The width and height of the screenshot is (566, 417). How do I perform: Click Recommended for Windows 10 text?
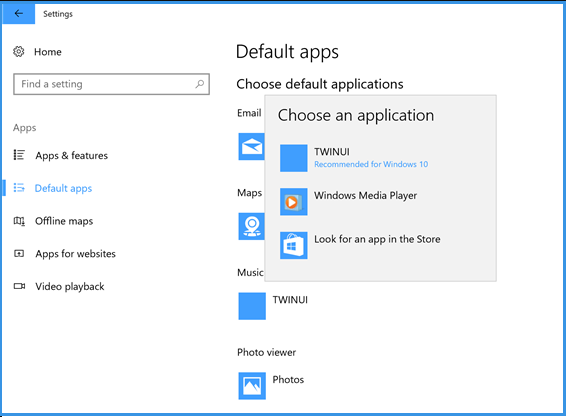(371, 164)
